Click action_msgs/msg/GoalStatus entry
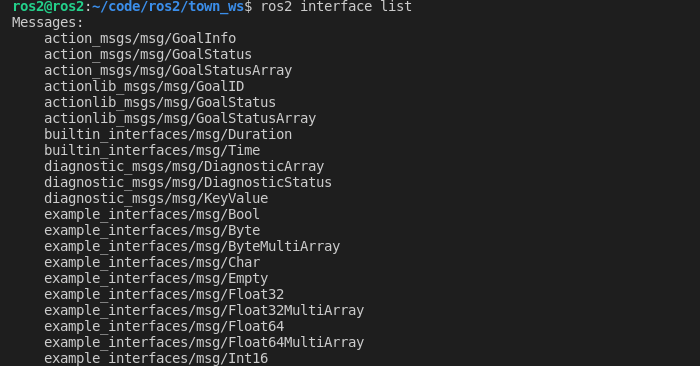 pos(148,54)
